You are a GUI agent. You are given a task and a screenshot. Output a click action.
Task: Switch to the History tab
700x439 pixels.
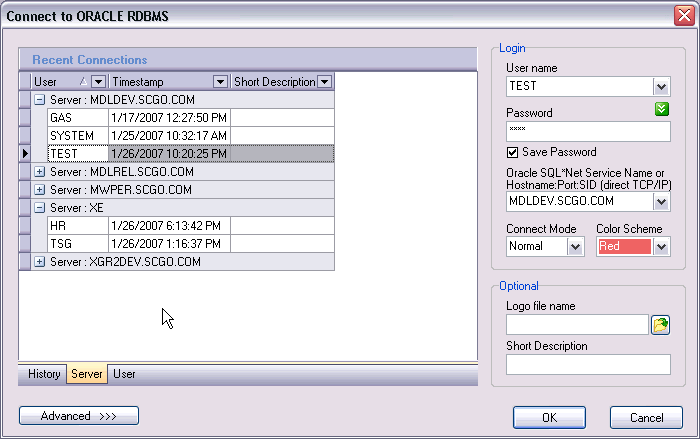point(44,374)
